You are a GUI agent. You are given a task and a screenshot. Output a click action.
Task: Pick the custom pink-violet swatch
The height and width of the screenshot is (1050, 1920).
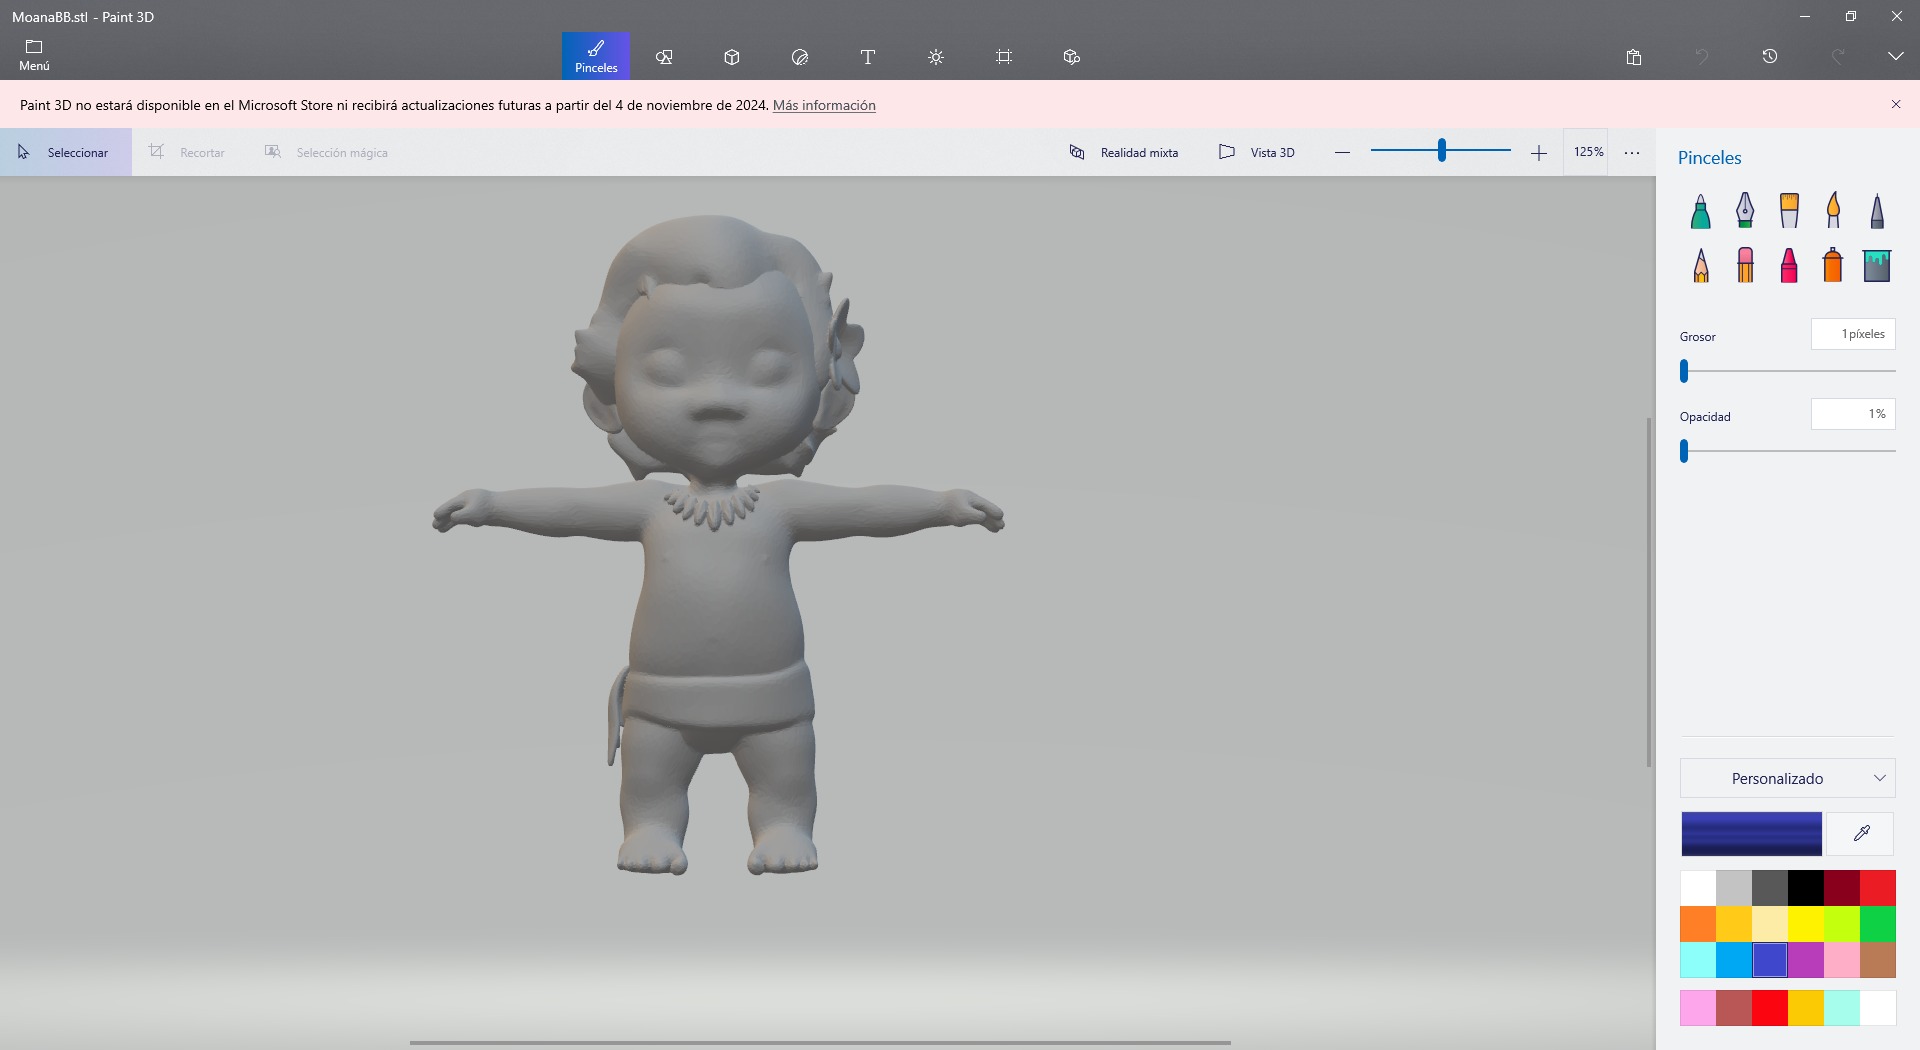pyautogui.click(x=1698, y=1008)
